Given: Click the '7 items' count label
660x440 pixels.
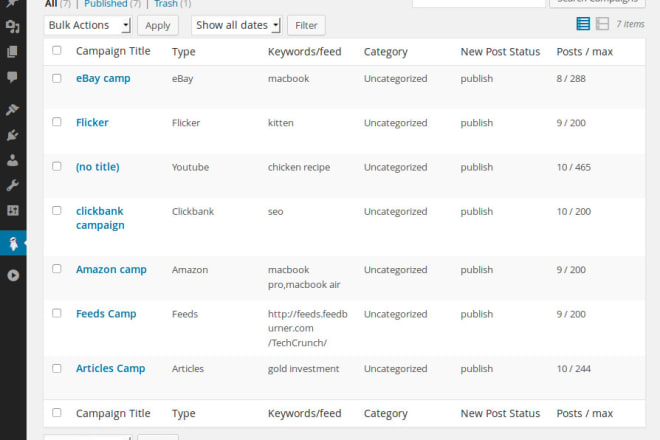Looking at the screenshot, I should pos(631,24).
